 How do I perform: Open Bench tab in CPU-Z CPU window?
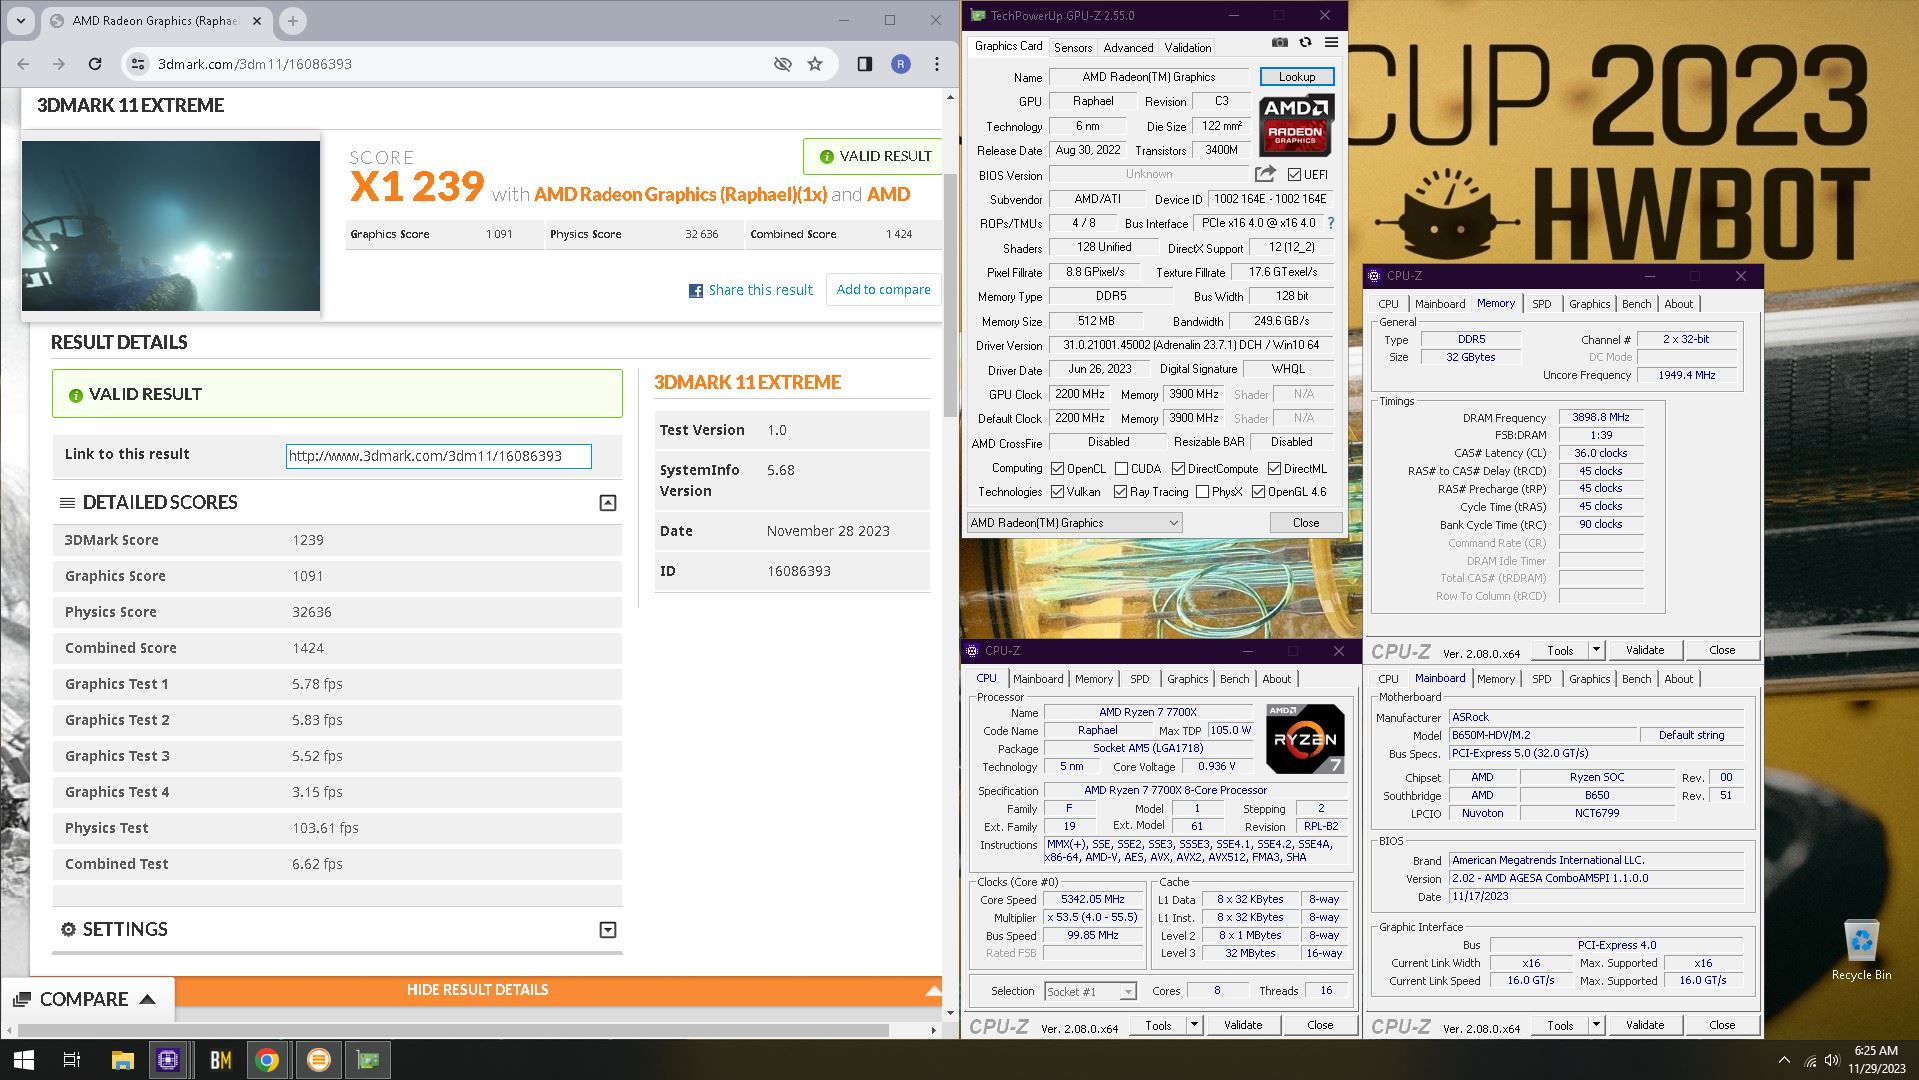tap(1235, 679)
